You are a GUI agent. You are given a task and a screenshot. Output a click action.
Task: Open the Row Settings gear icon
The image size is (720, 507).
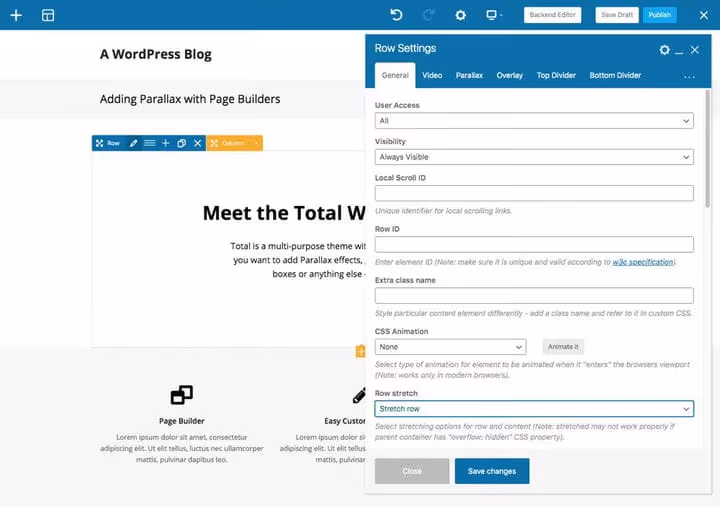click(x=664, y=50)
